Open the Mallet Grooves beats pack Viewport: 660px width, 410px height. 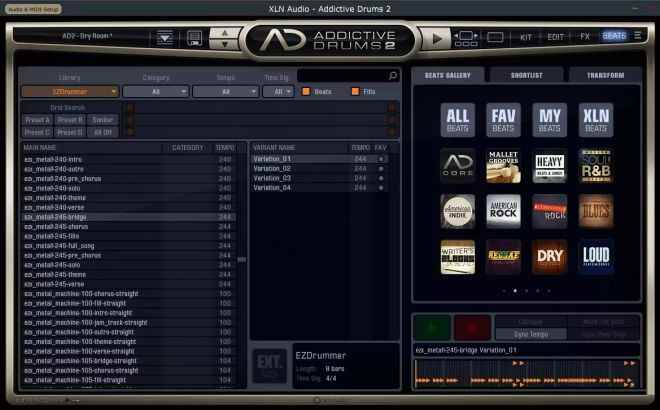point(503,166)
